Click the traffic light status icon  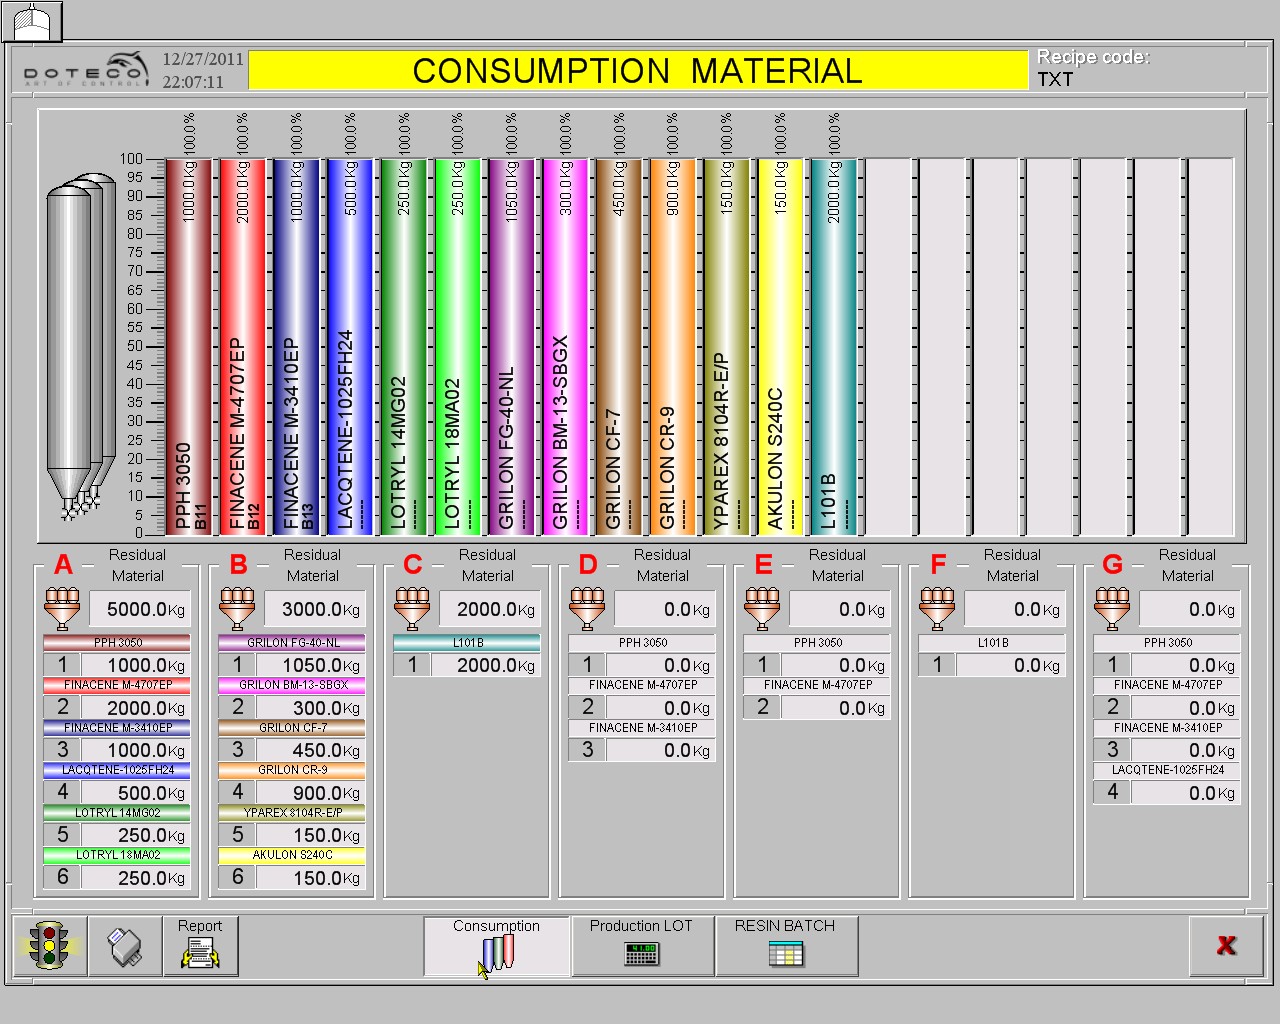[x=50, y=946]
